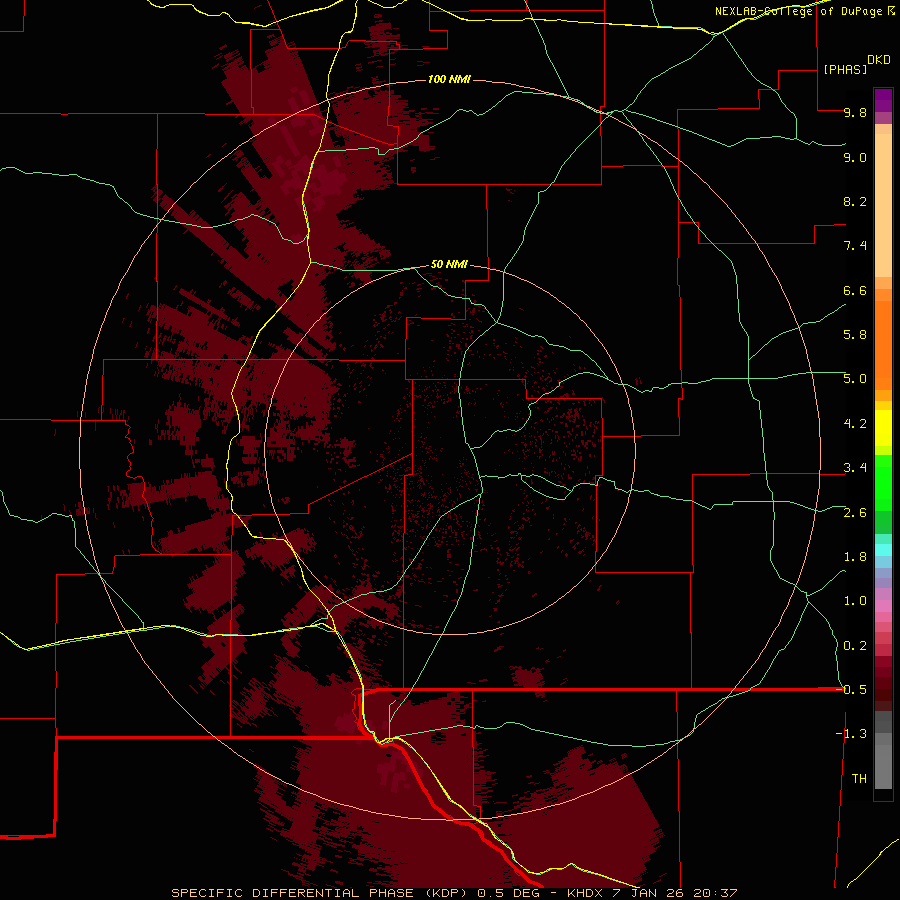The image size is (900, 900).
Task: Click the purple top segment of color scale
Action: click(883, 100)
